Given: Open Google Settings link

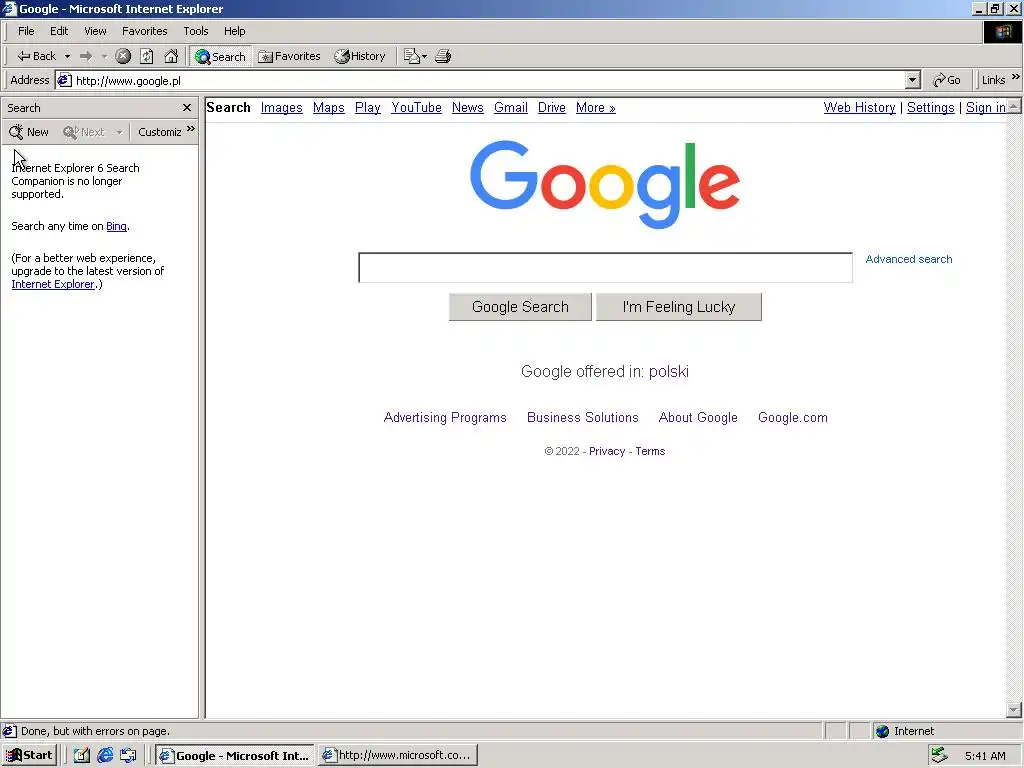Looking at the screenshot, I should [x=931, y=108].
